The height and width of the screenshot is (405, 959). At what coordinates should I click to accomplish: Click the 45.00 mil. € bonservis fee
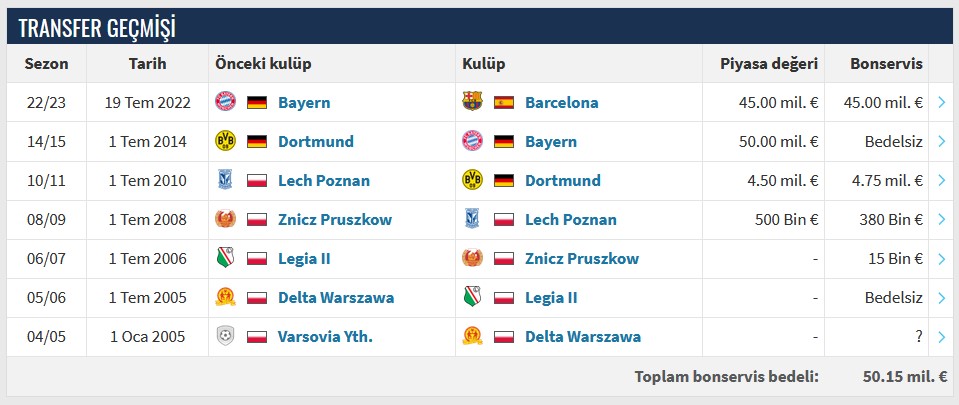(x=884, y=102)
